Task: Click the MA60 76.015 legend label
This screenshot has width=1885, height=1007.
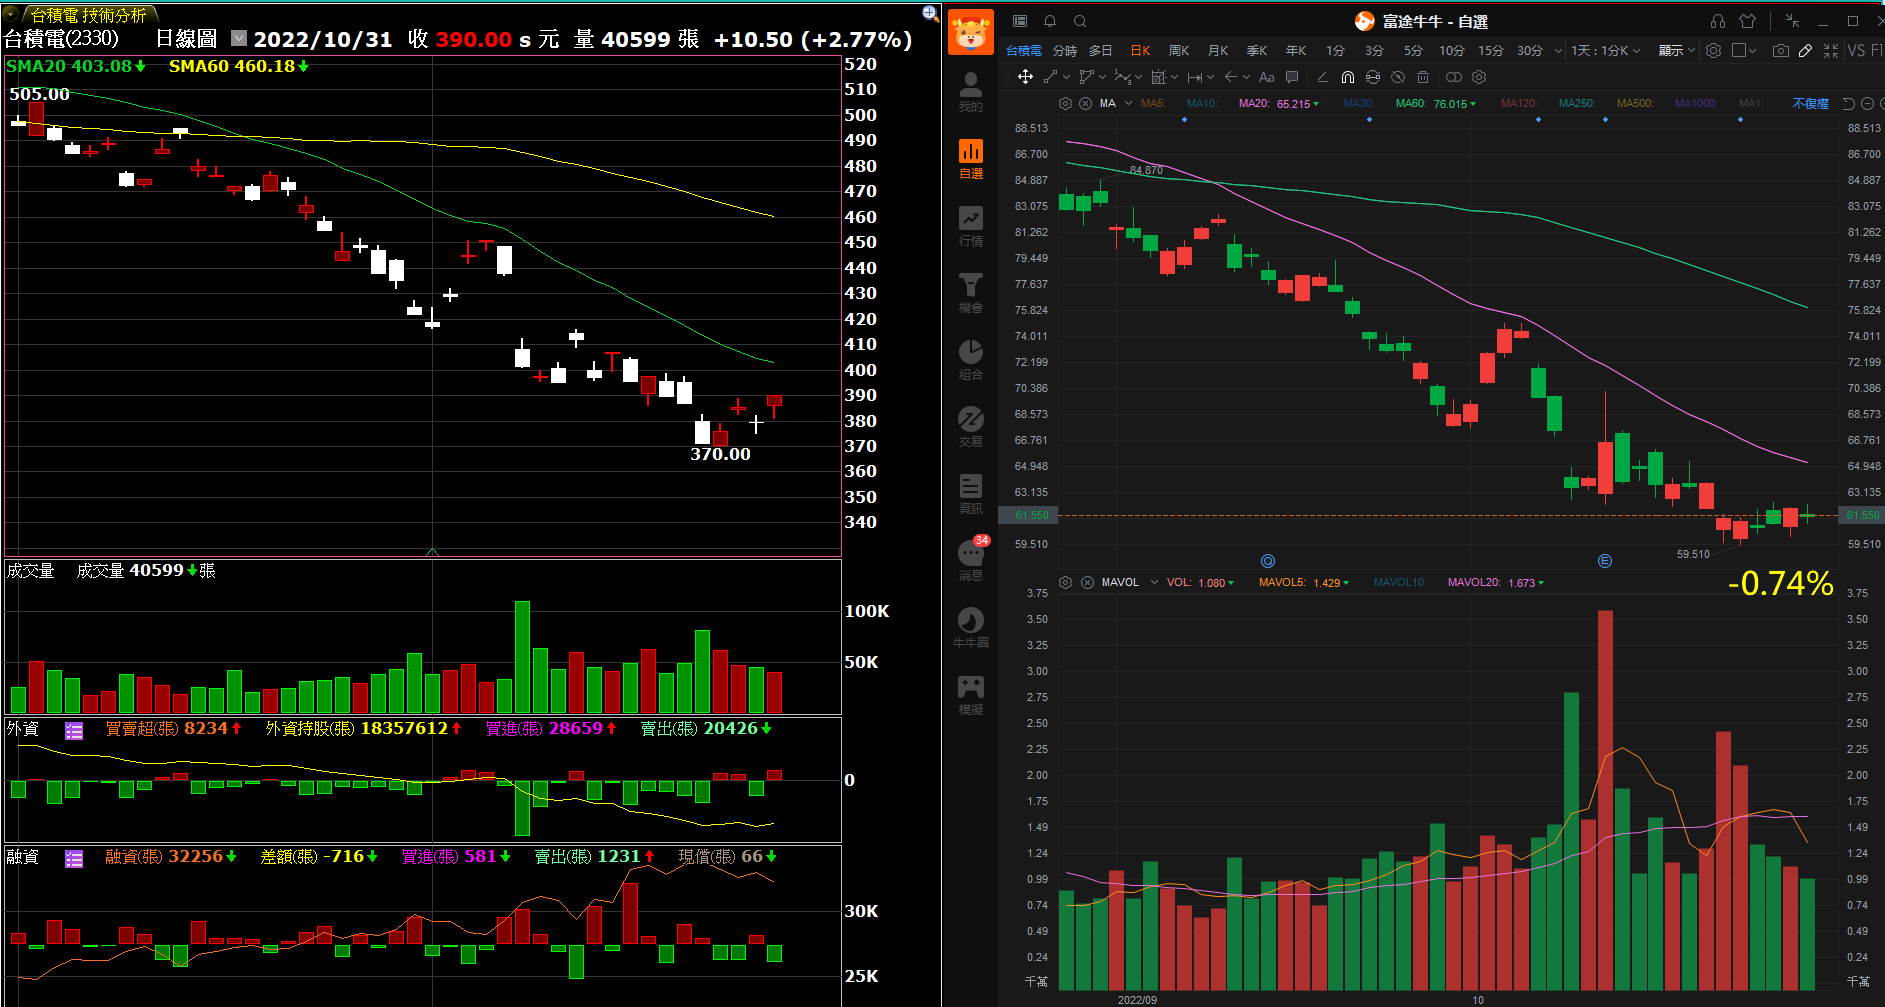Action: (x=1435, y=103)
